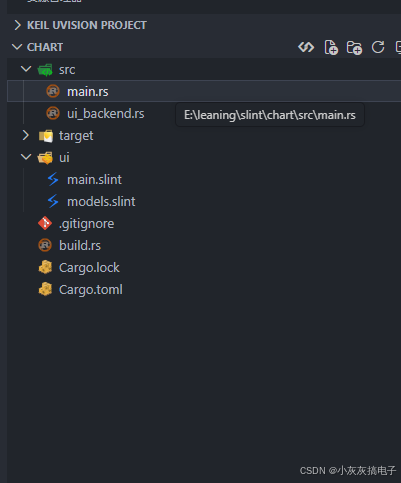Screen dimensions: 401x483
Task: Click the New Folder icon in CHART header
Action: 354,47
